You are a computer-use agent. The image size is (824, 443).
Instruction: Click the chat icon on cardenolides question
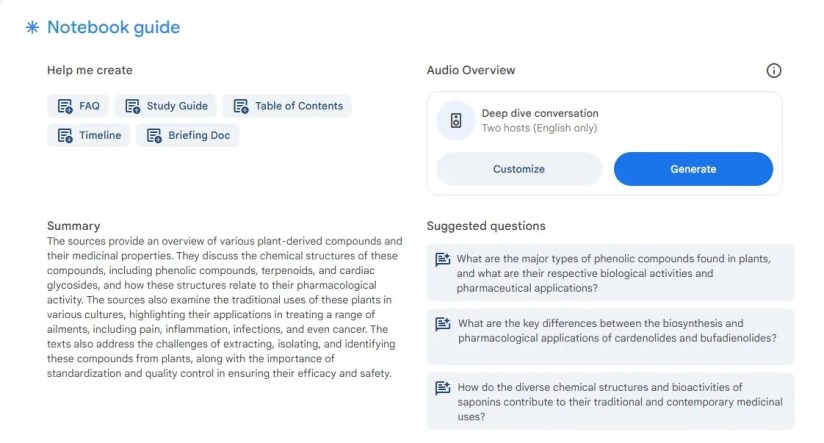(x=443, y=324)
